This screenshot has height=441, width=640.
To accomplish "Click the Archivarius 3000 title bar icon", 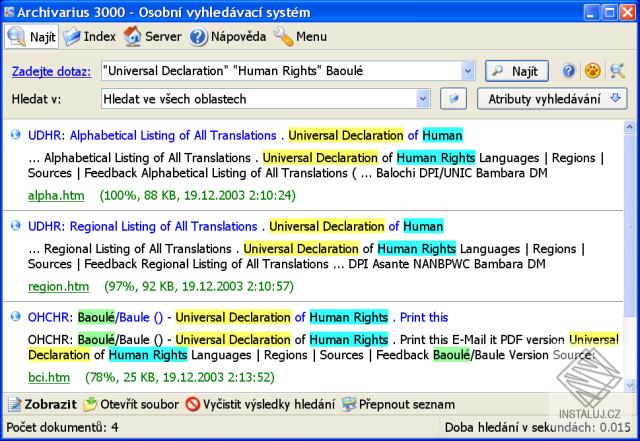I will click(9, 12).
